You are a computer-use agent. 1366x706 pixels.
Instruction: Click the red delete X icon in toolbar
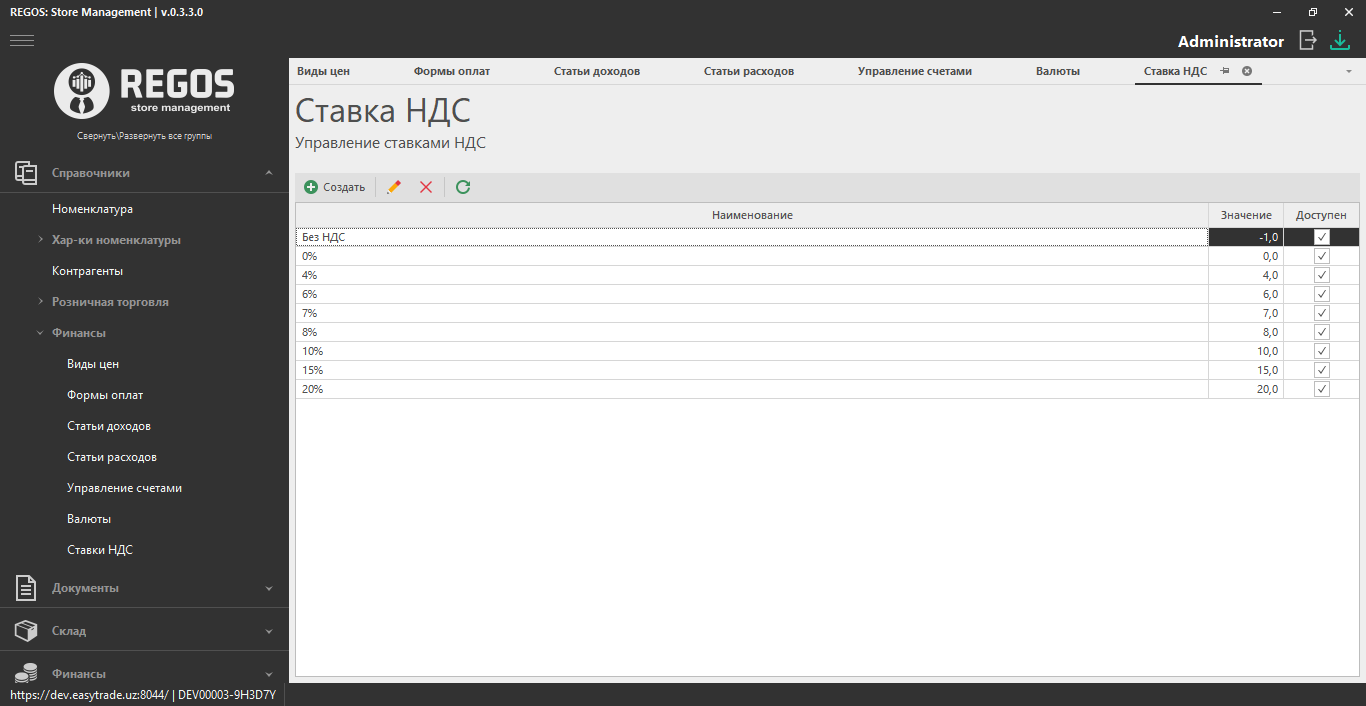tap(426, 187)
